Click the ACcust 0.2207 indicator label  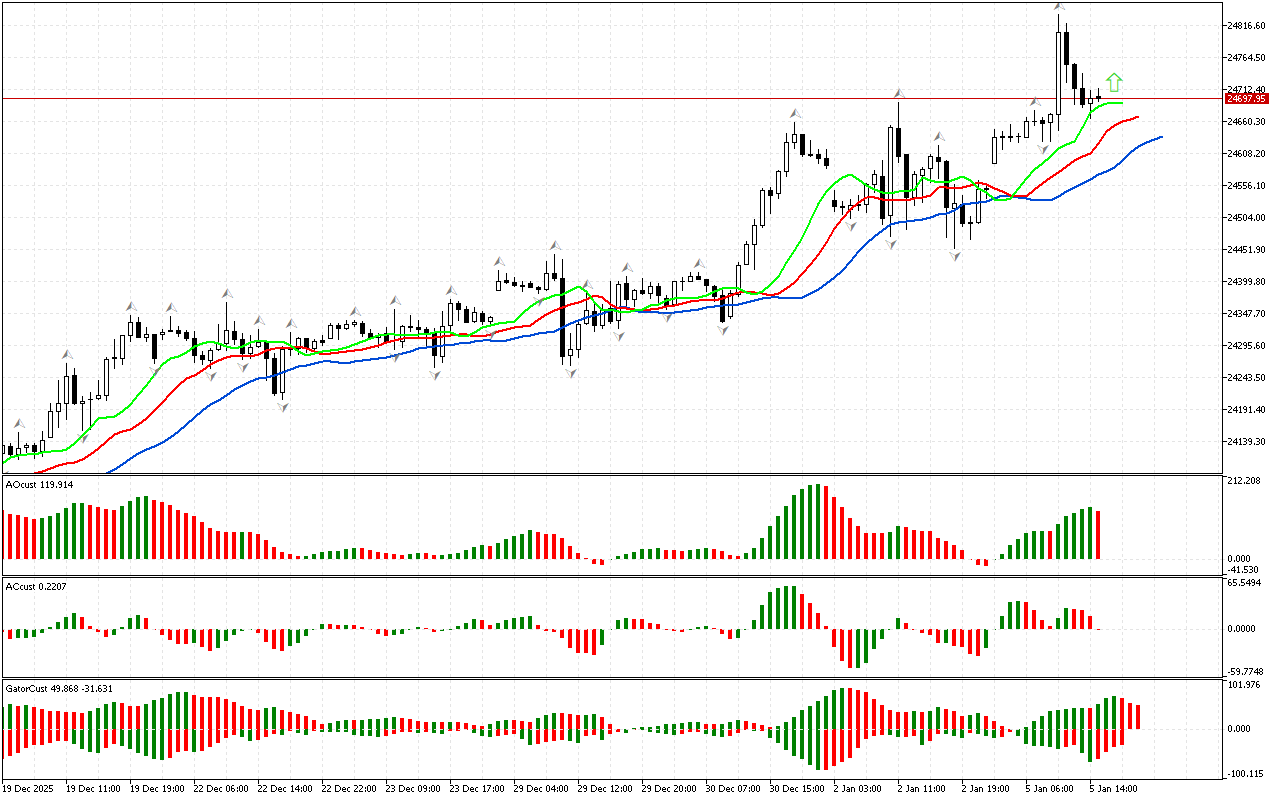click(x=37, y=586)
